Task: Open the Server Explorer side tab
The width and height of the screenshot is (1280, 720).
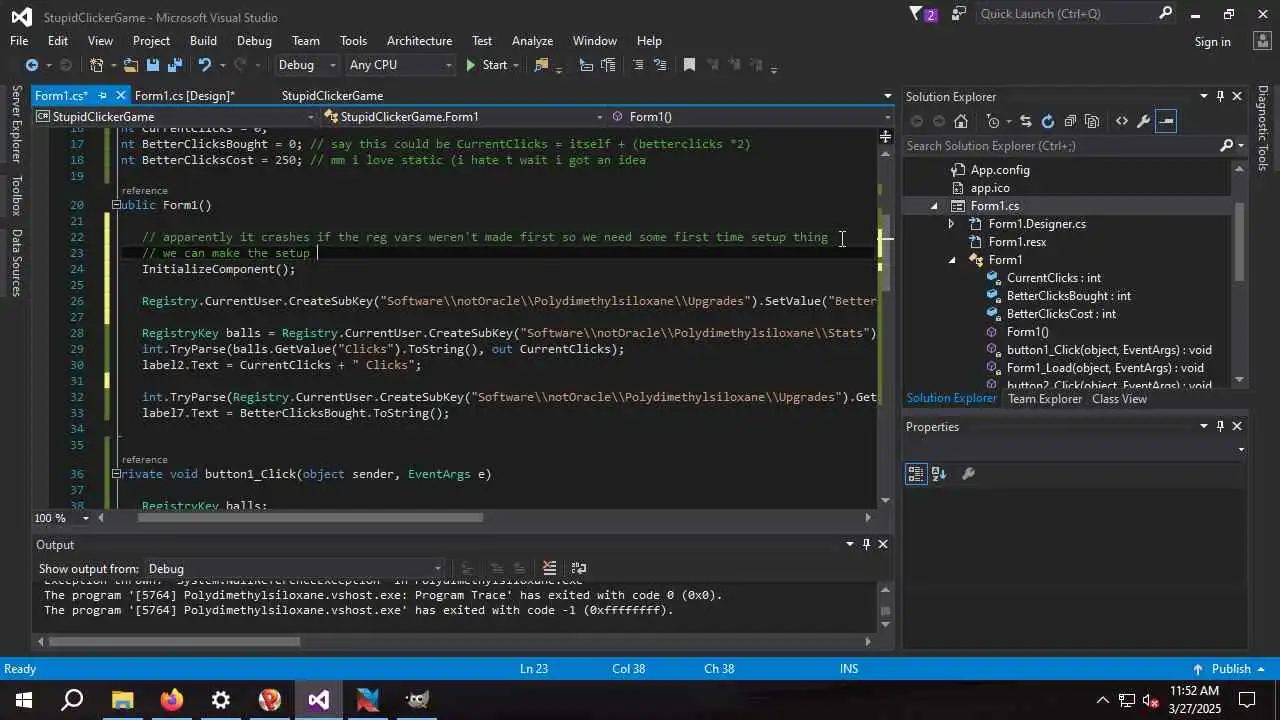Action: click(x=16, y=124)
